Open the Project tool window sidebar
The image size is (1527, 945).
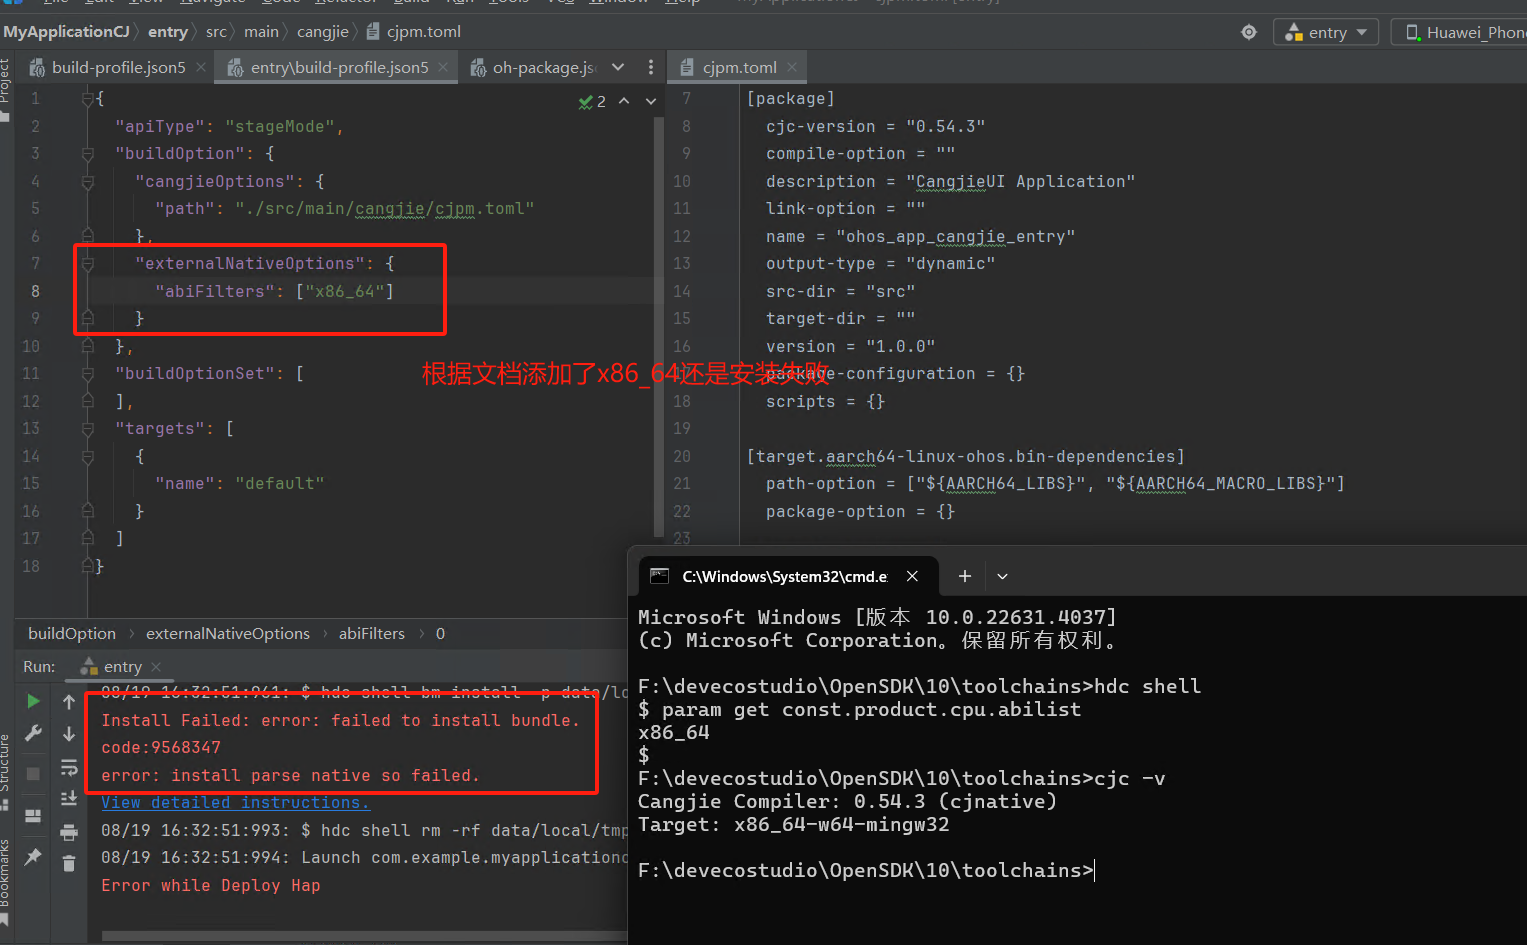(x=5, y=88)
